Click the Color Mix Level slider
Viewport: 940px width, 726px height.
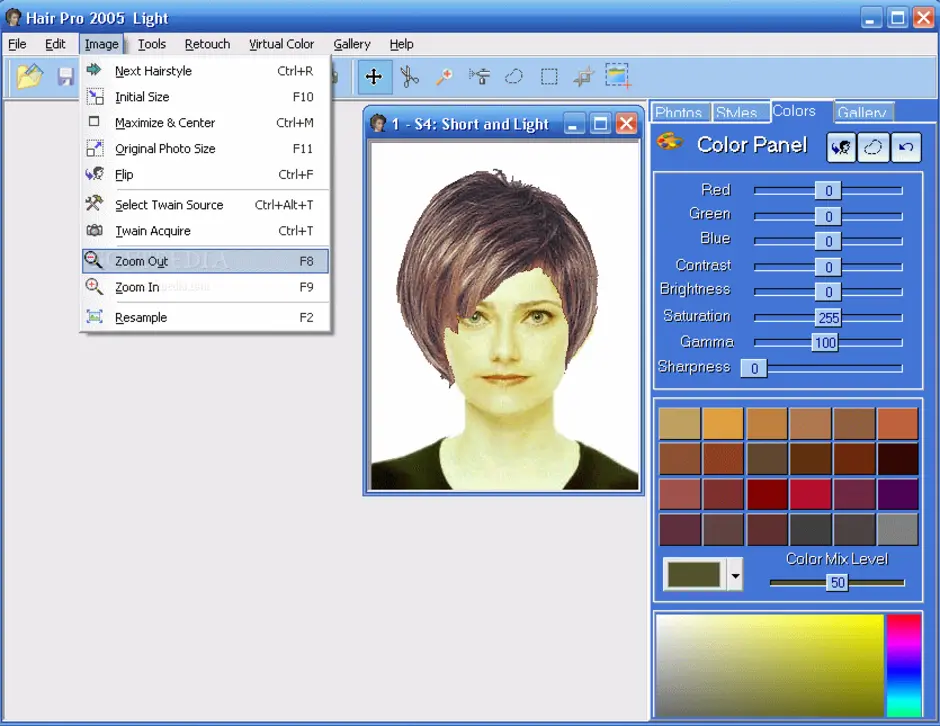pyautogui.click(x=837, y=582)
